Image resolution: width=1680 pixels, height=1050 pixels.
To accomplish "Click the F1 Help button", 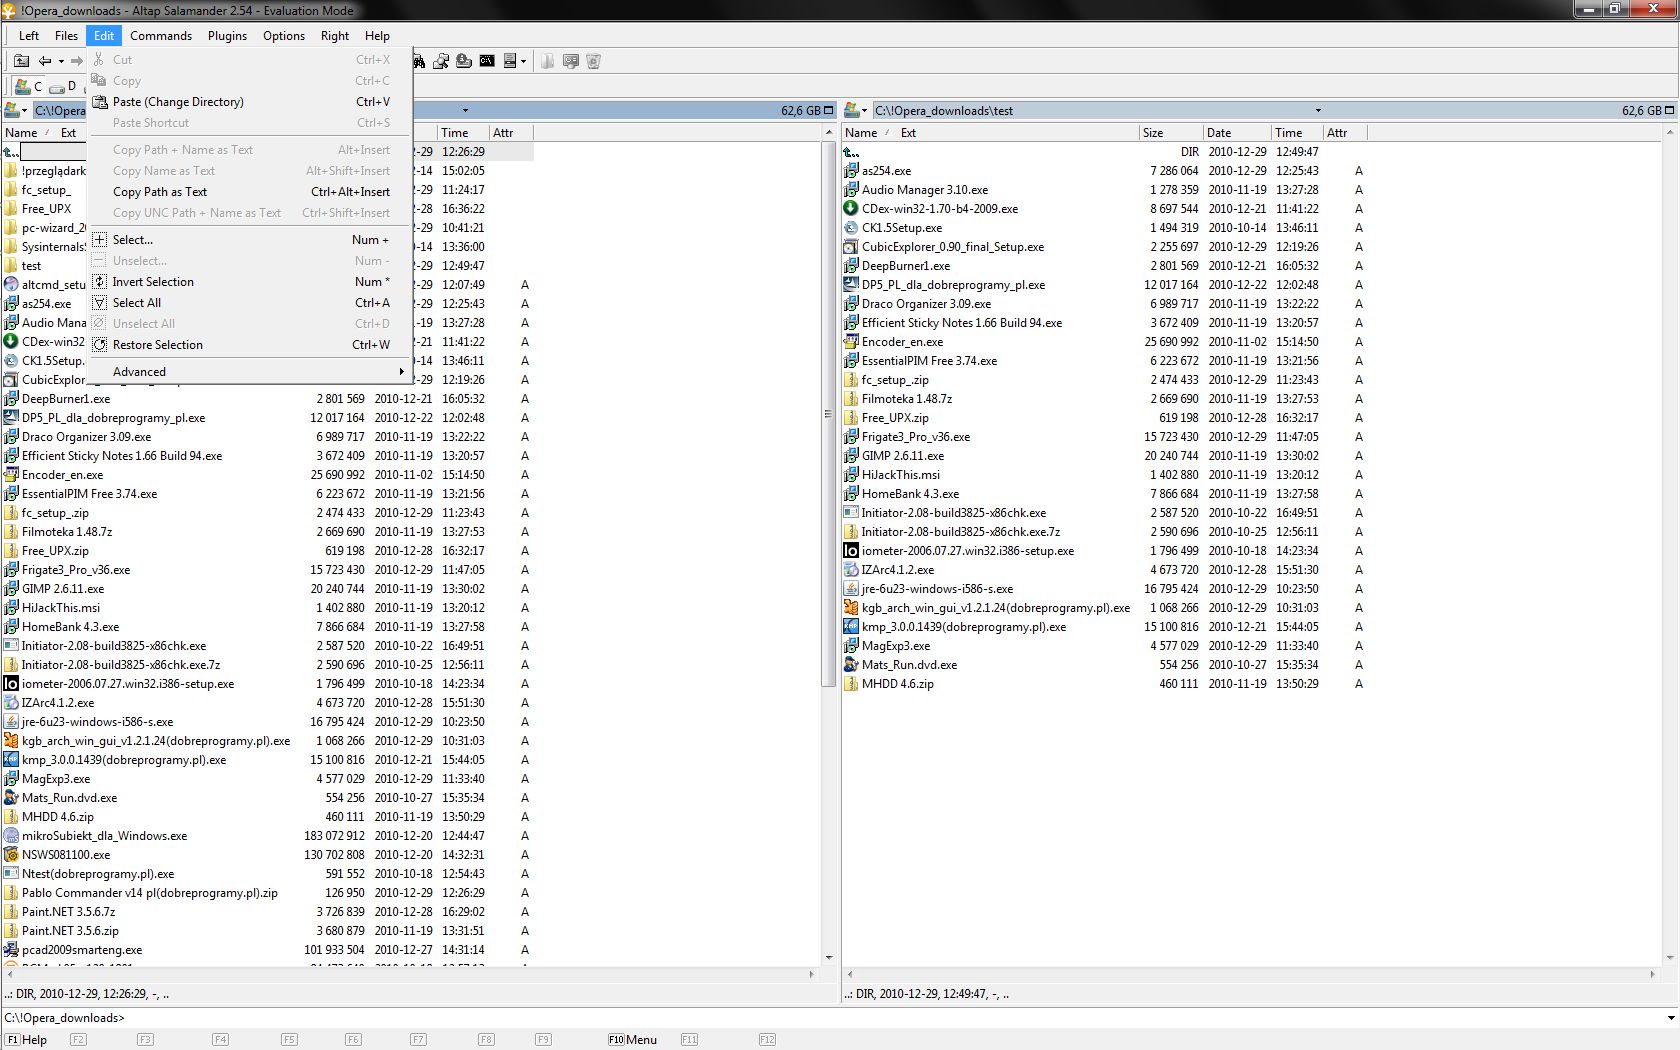I will click(28, 1040).
